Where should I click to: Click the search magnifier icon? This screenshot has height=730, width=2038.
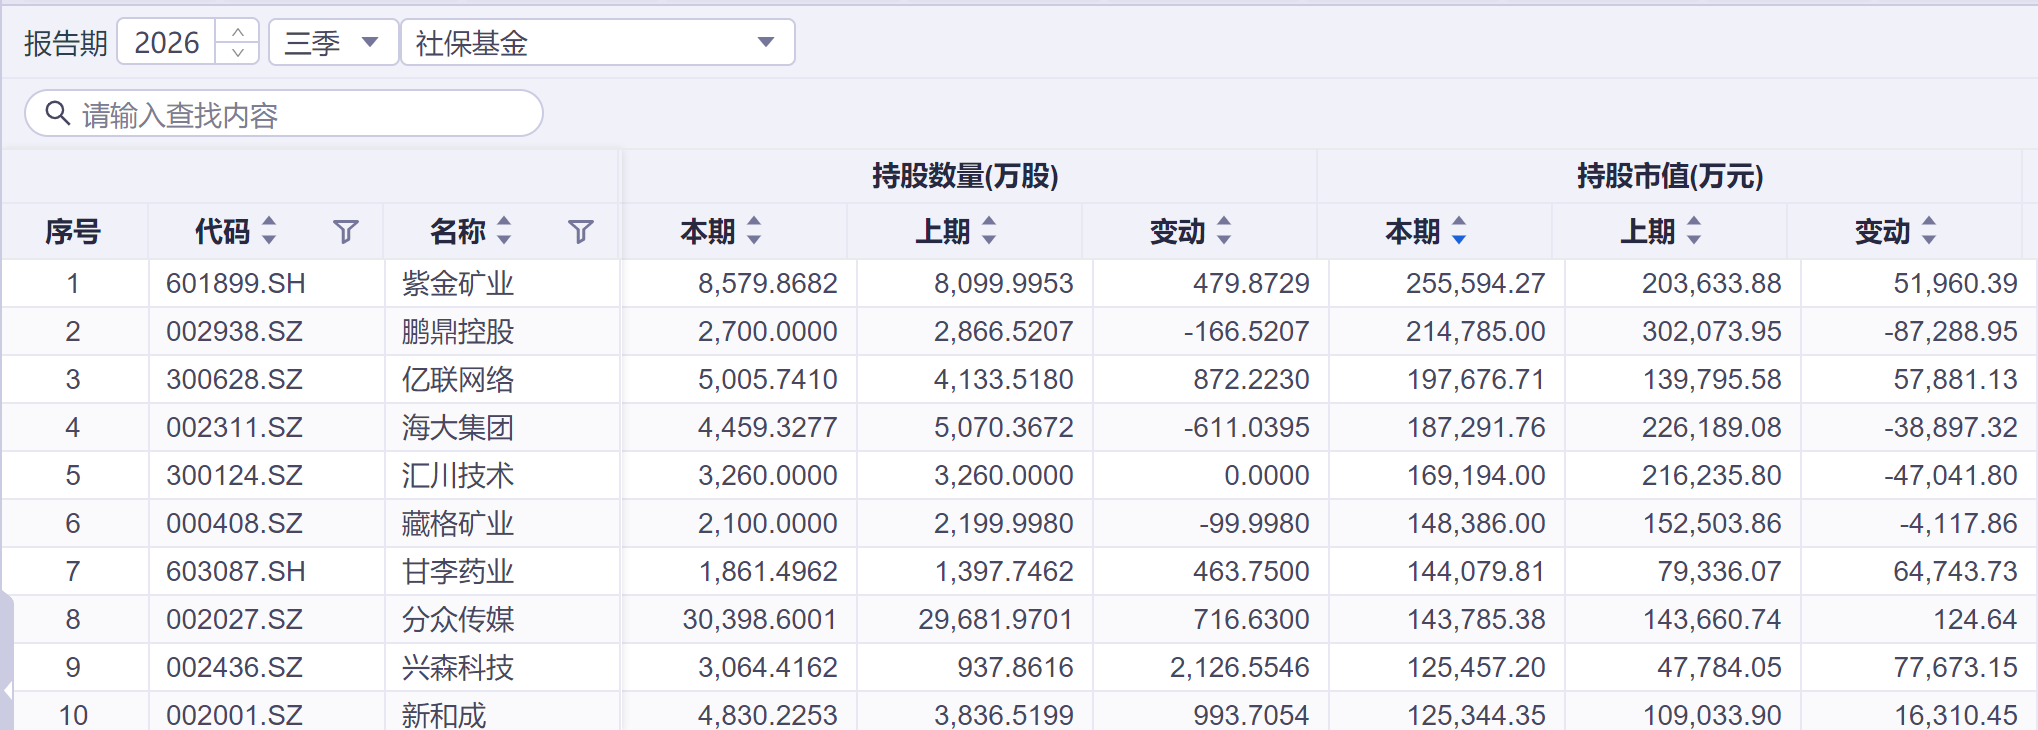point(58,114)
